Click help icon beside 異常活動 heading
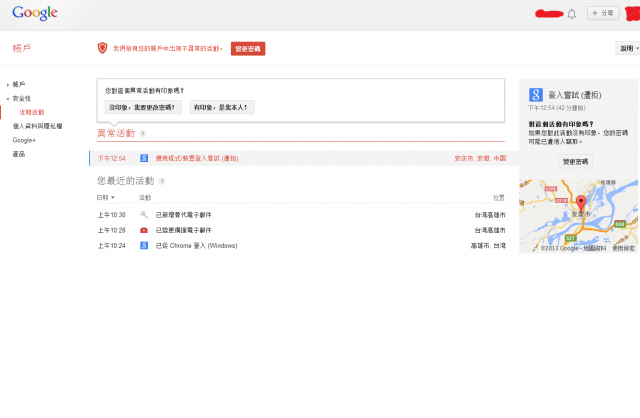 click(143, 133)
